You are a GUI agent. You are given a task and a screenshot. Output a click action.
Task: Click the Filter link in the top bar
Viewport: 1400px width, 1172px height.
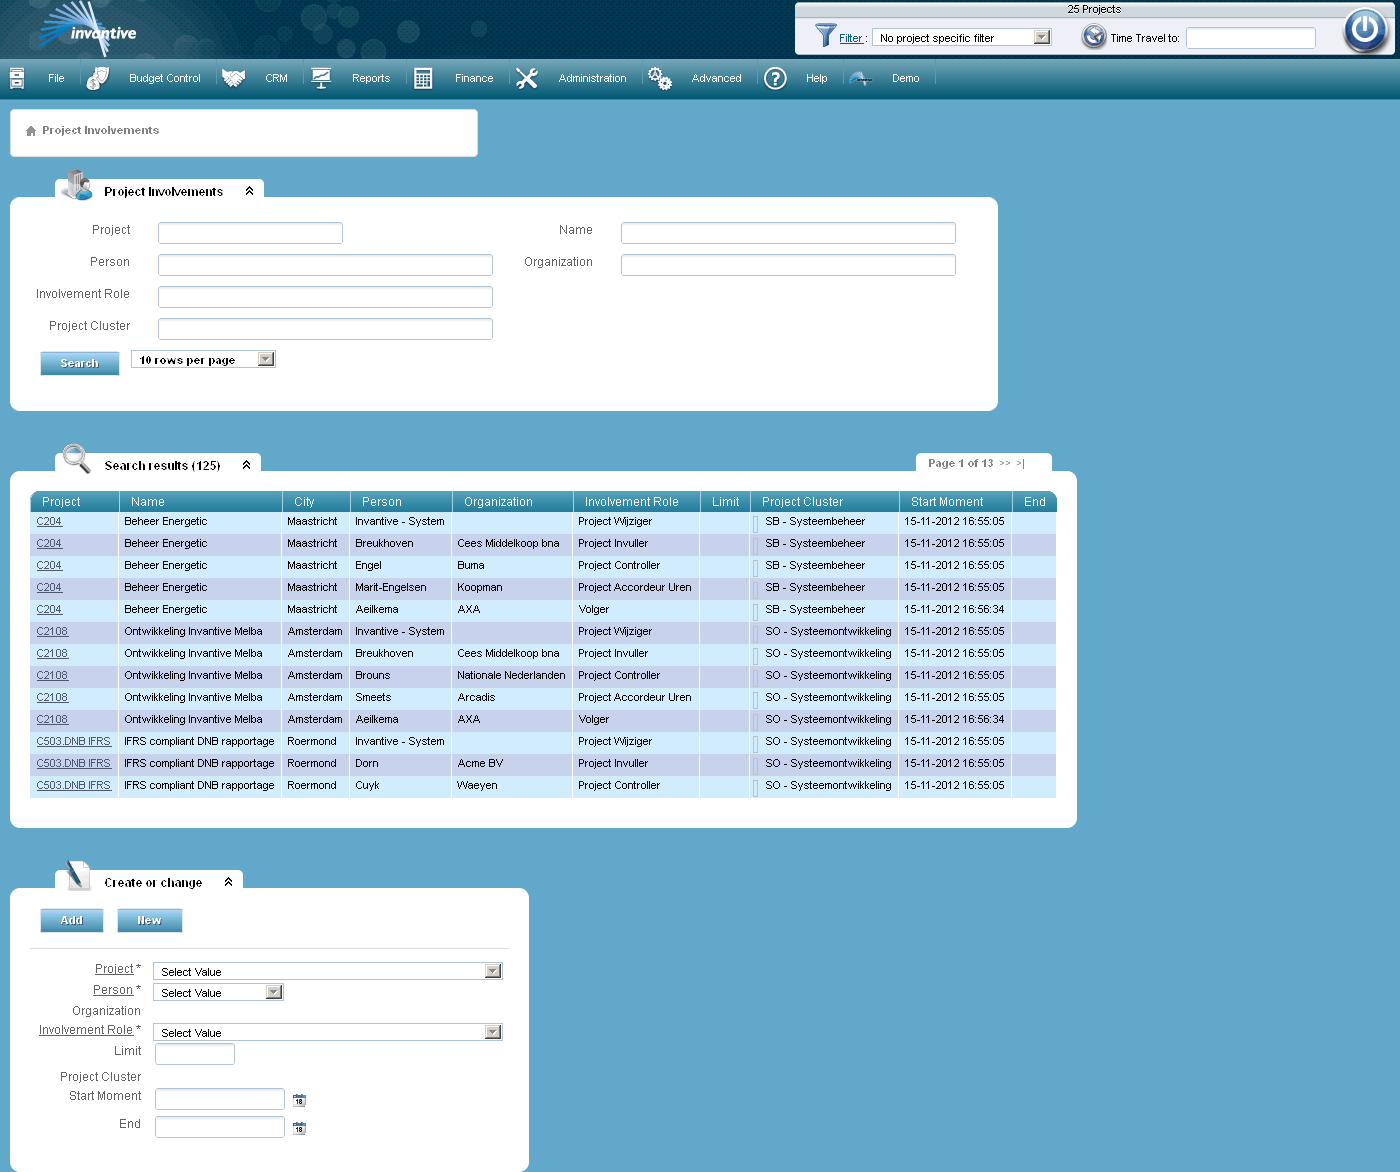pos(852,37)
